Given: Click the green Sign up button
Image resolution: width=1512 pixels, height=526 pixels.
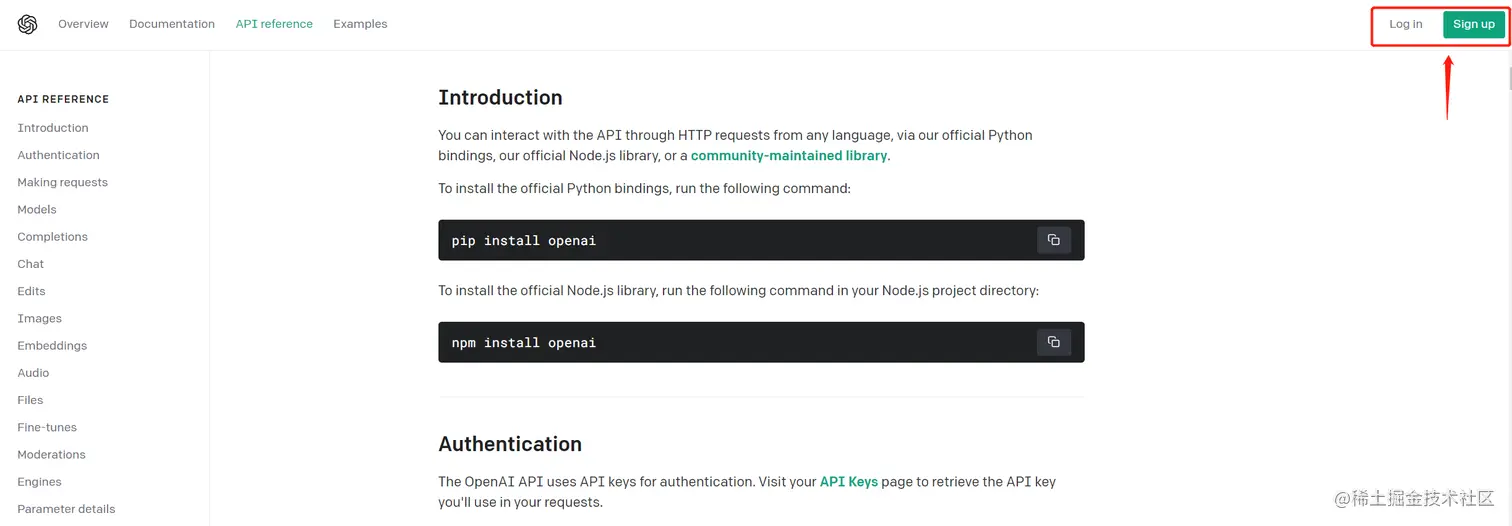Looking at the screenshot, I should [1473, 24].
